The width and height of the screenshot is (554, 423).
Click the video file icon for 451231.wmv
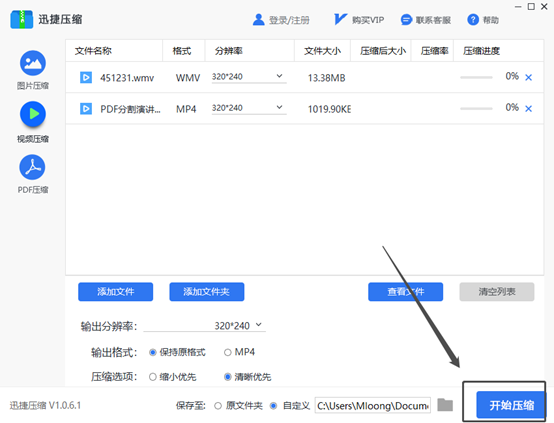click(x=86, y=77)
